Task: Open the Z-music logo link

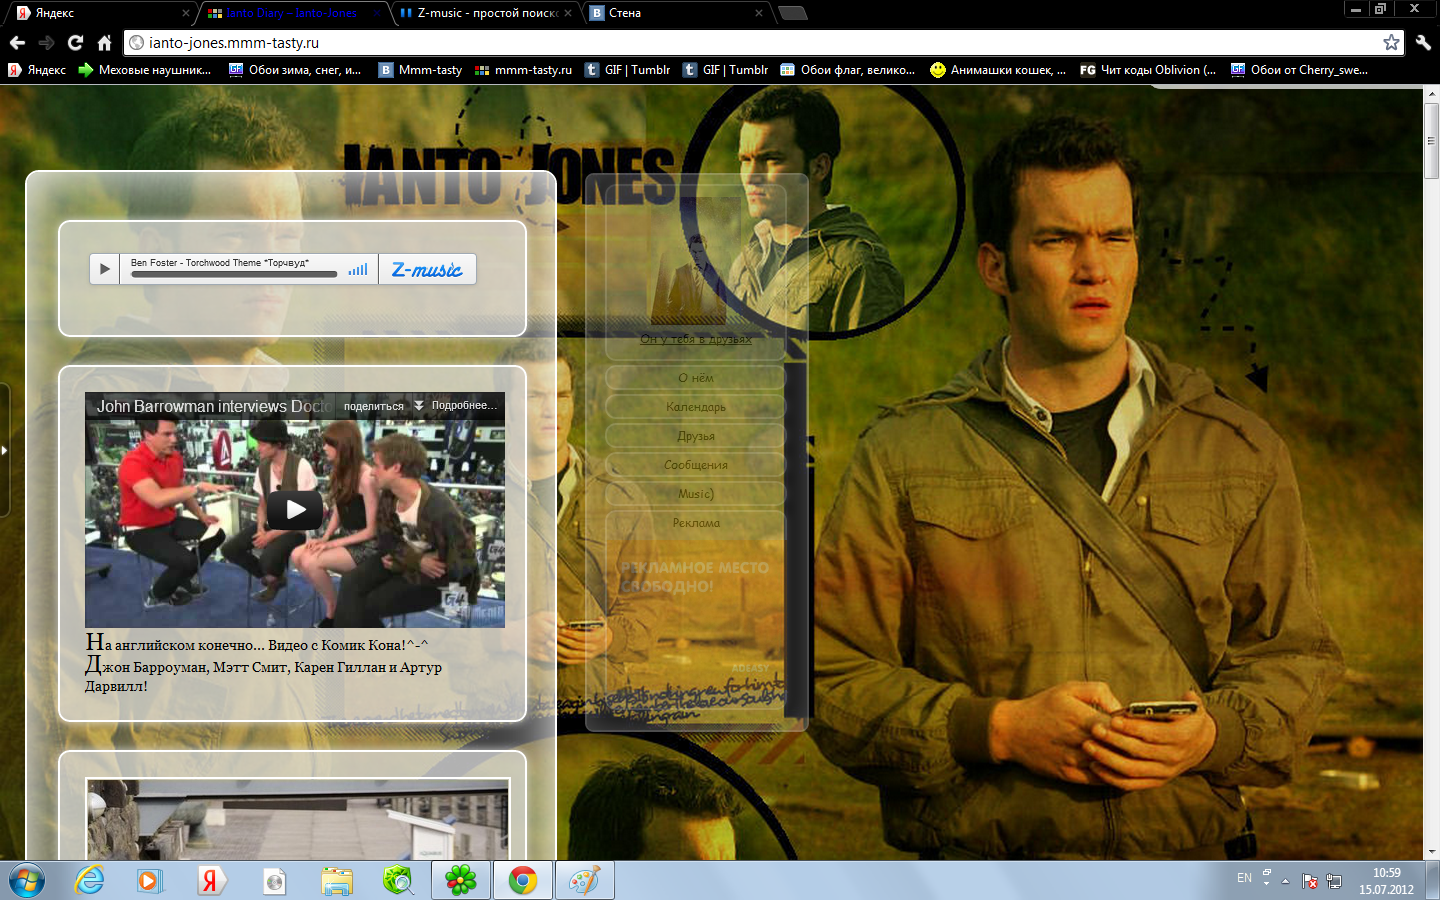Action: (427, 269)
